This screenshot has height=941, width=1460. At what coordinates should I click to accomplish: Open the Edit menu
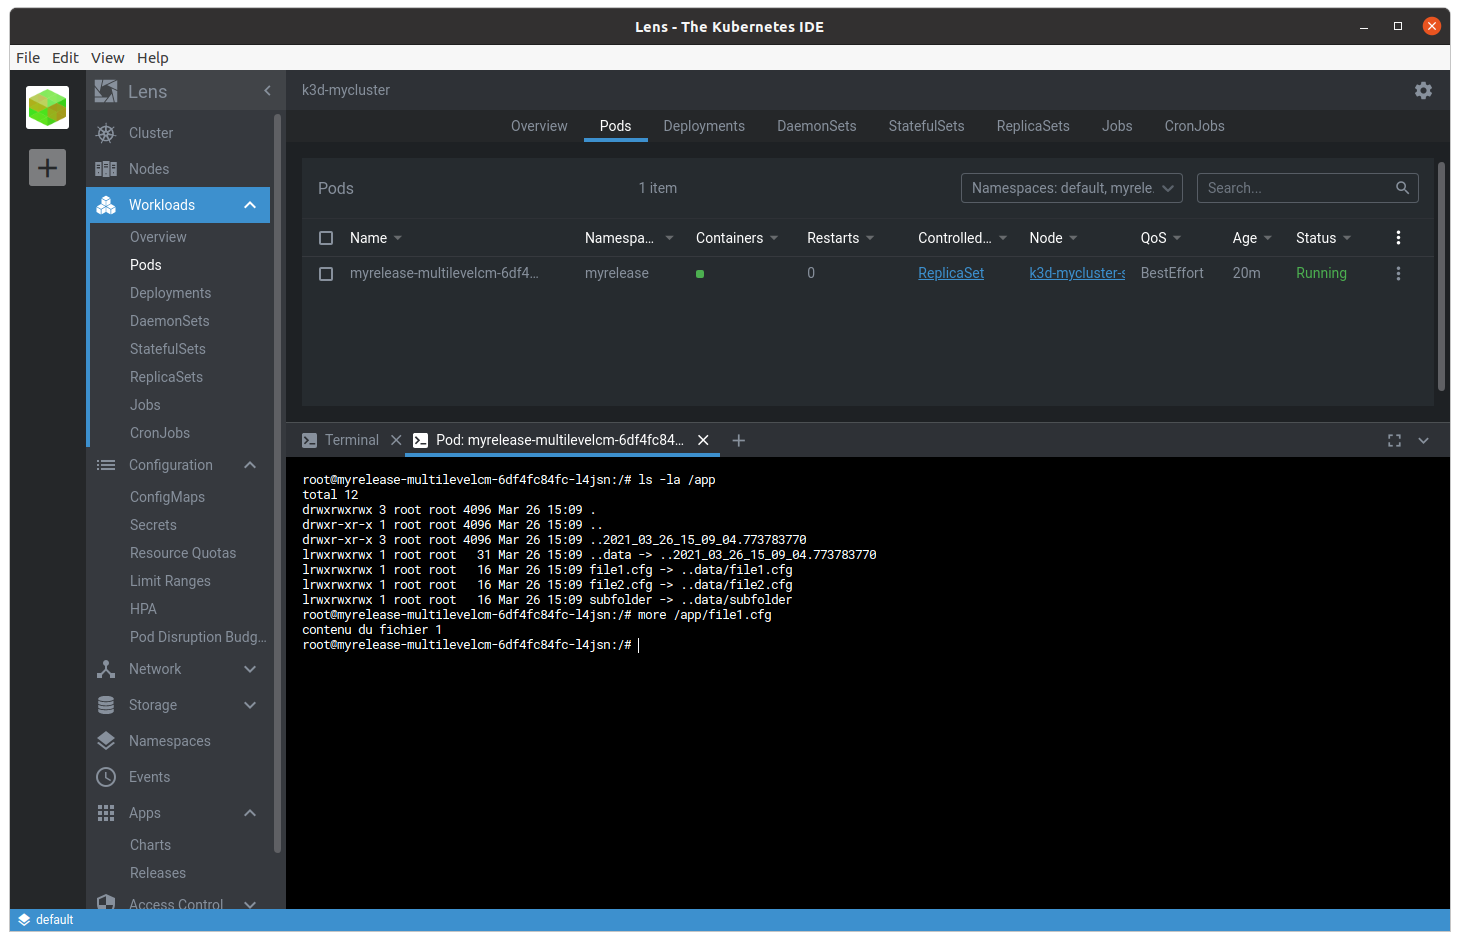pyautogui.click(x=65, y=58)
